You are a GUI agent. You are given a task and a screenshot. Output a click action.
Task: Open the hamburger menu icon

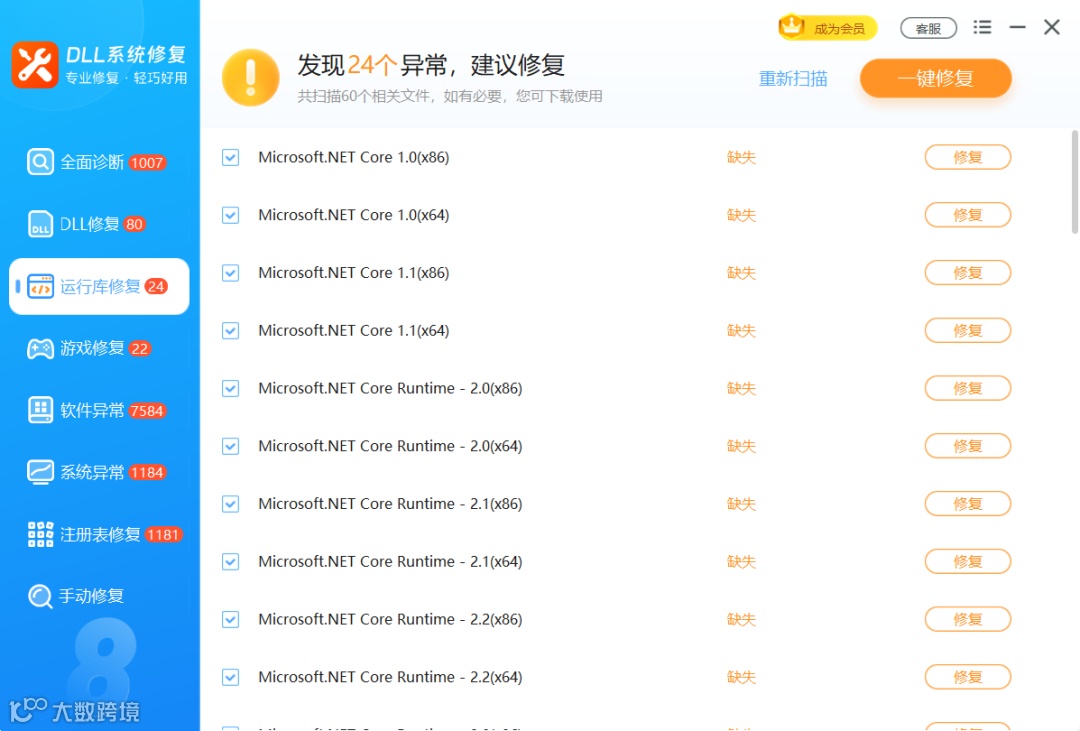(x=982, y=27)
